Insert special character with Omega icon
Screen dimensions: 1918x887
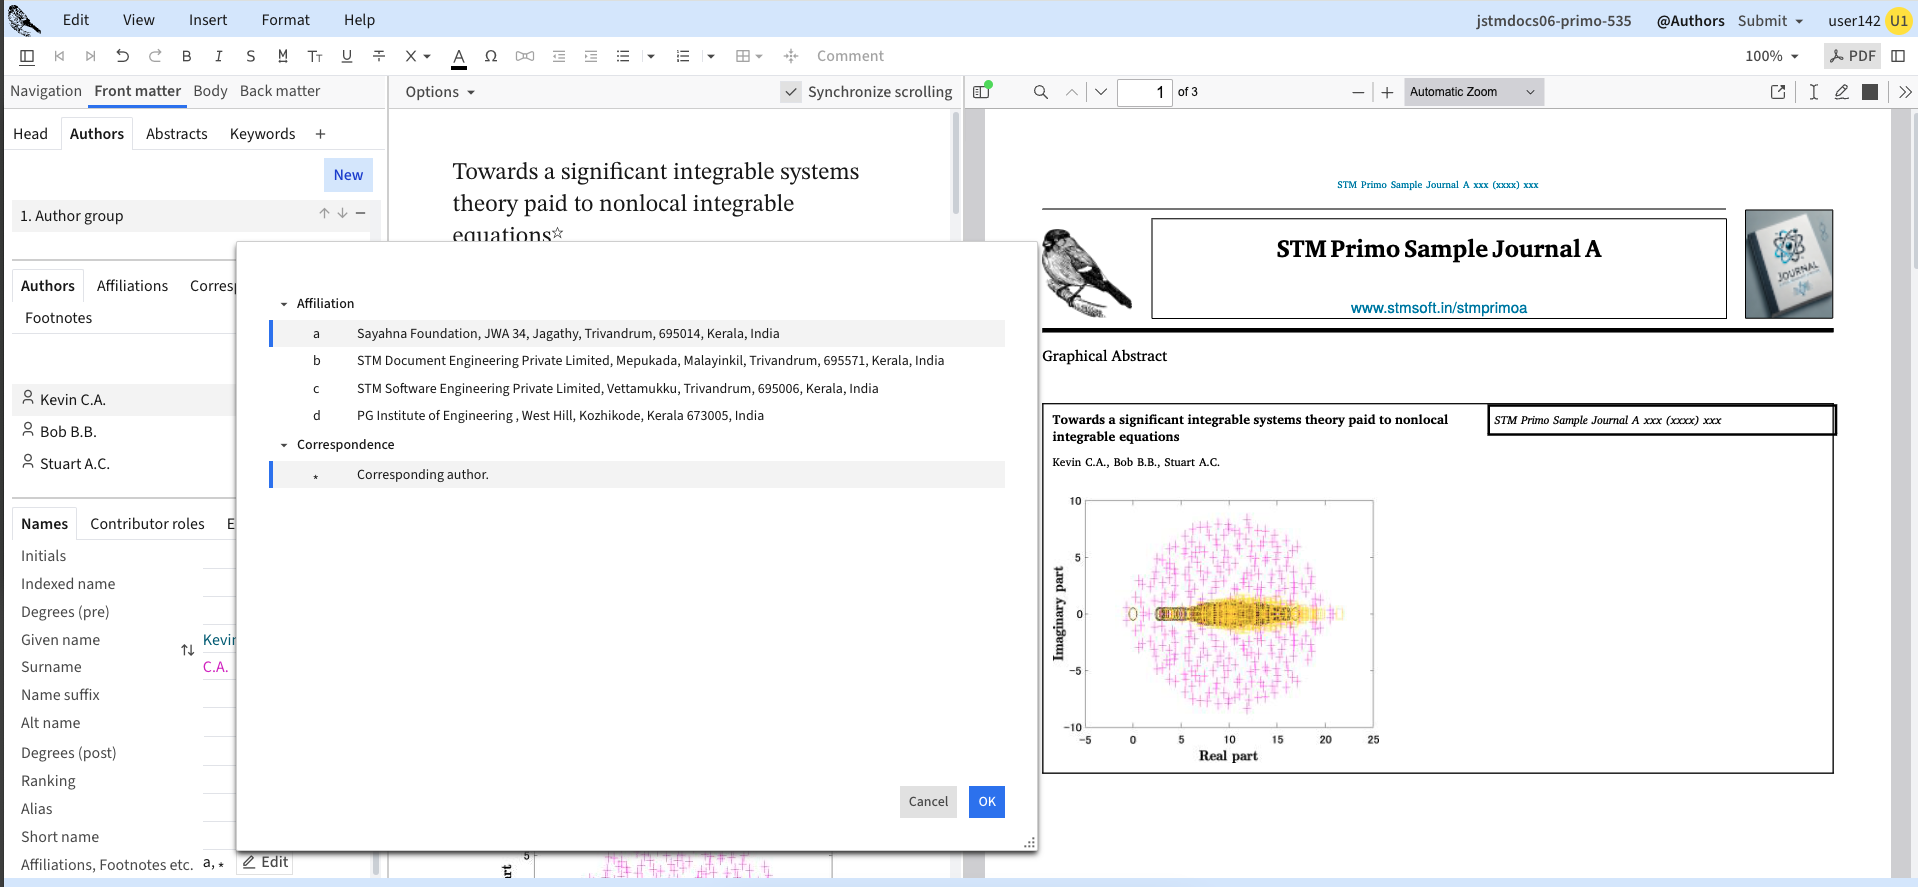click(x=490, y=56)
